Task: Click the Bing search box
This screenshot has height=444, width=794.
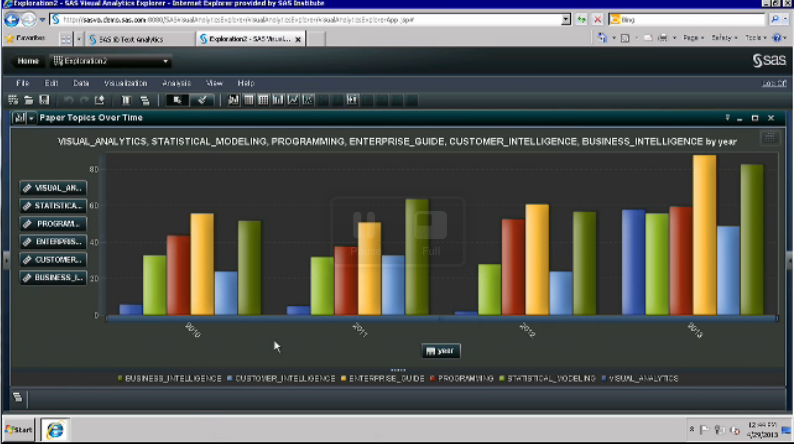Action: point(687,20)
